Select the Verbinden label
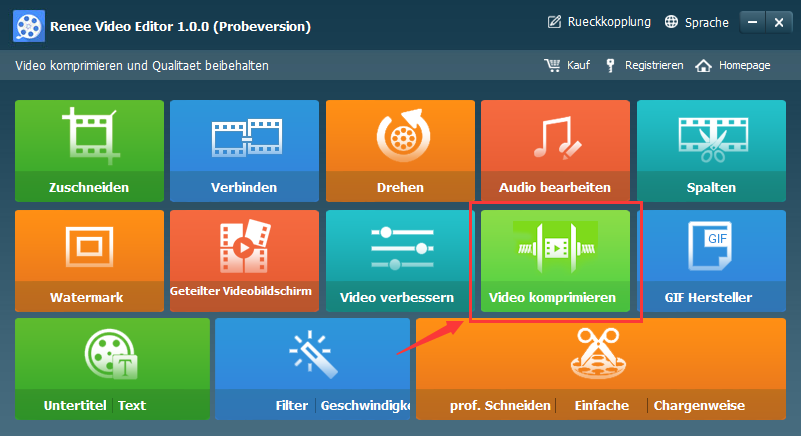Screen dimensions: 801x436 pos(244,188)
